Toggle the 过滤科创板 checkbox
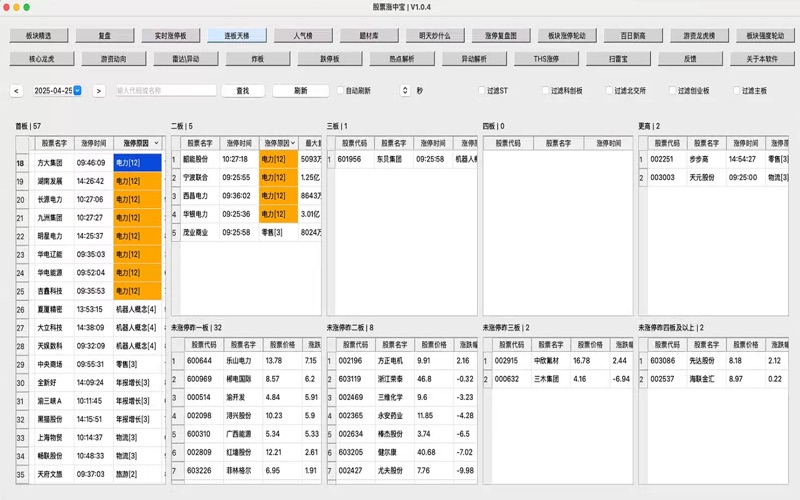Screen dimensions: 800x500 (545, 91)
